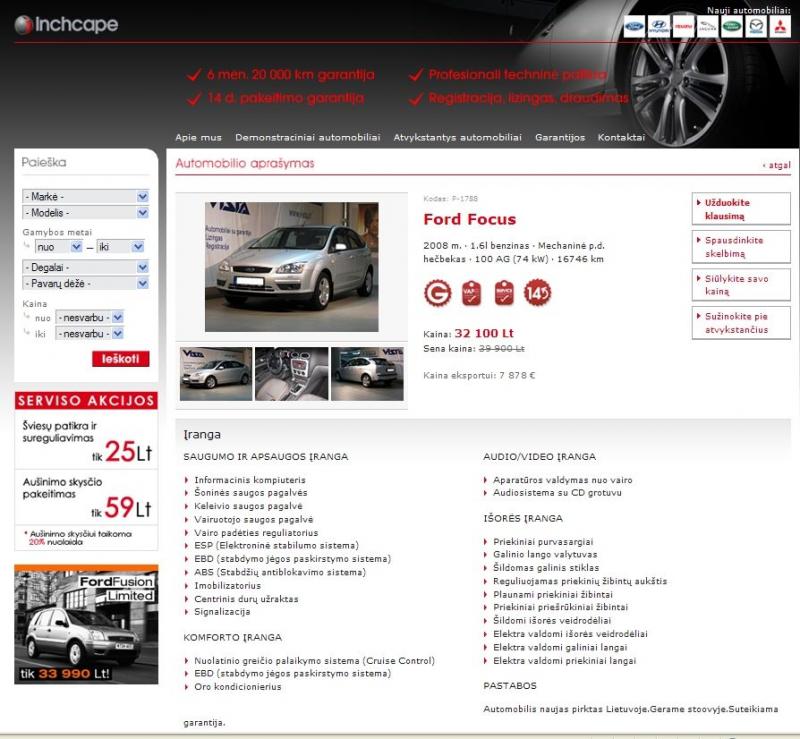This screenshot has width=800, height=739.
Task: Open the Hyundai brand logo
Action: tap(659, 26)
